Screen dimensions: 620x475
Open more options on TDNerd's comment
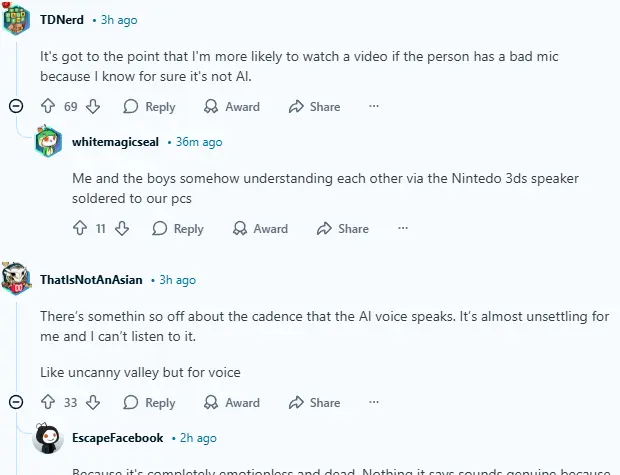[374, 106]
